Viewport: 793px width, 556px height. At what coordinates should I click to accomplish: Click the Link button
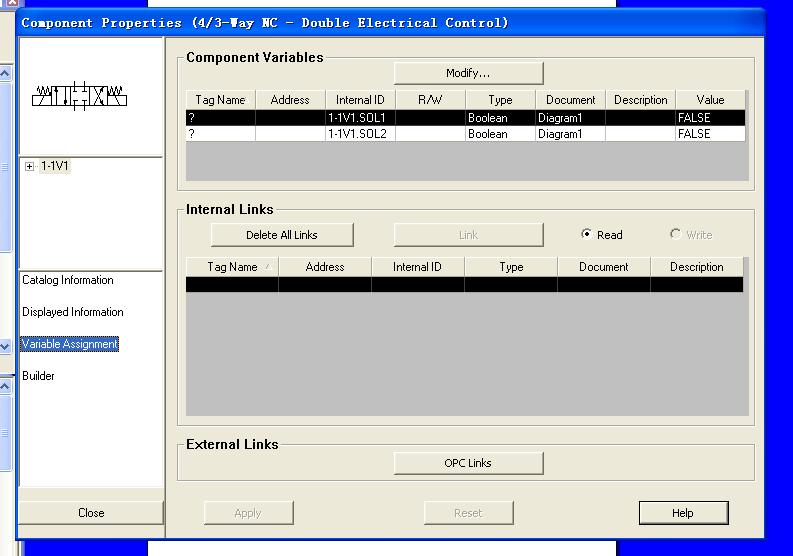click(x=468, y=235)
